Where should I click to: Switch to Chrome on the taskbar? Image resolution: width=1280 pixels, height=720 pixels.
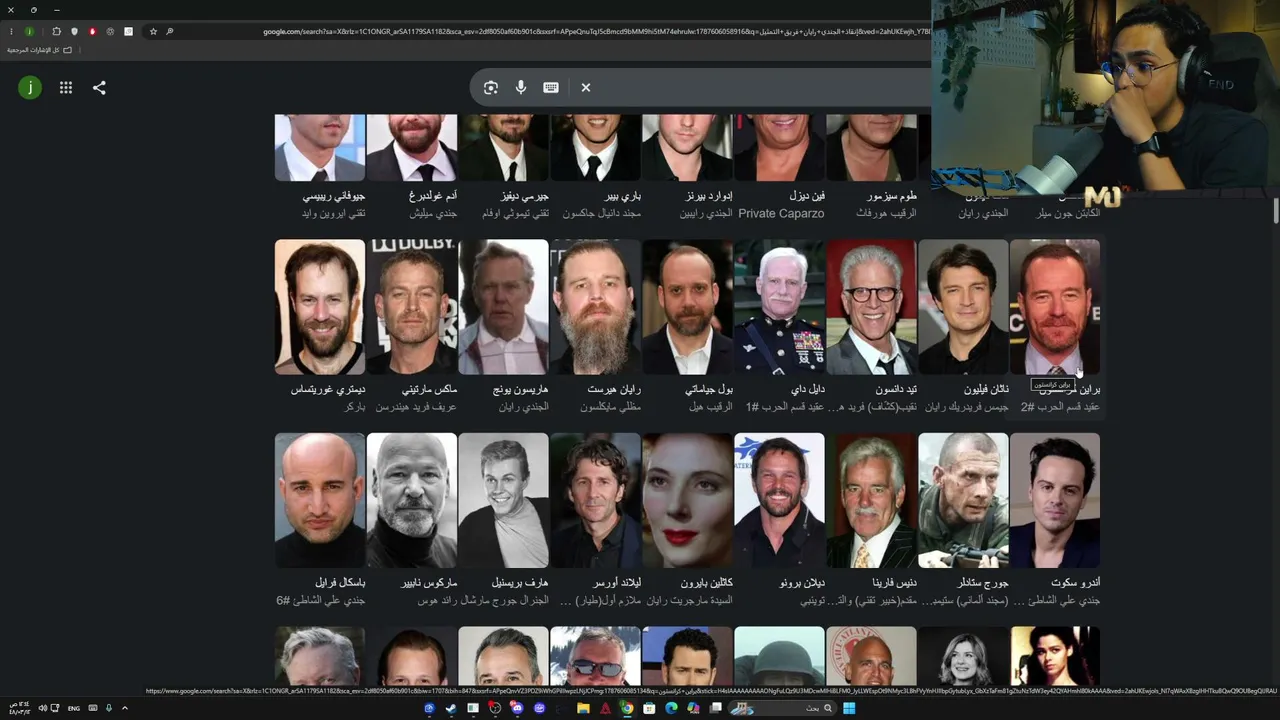click(x=627, y=708)
